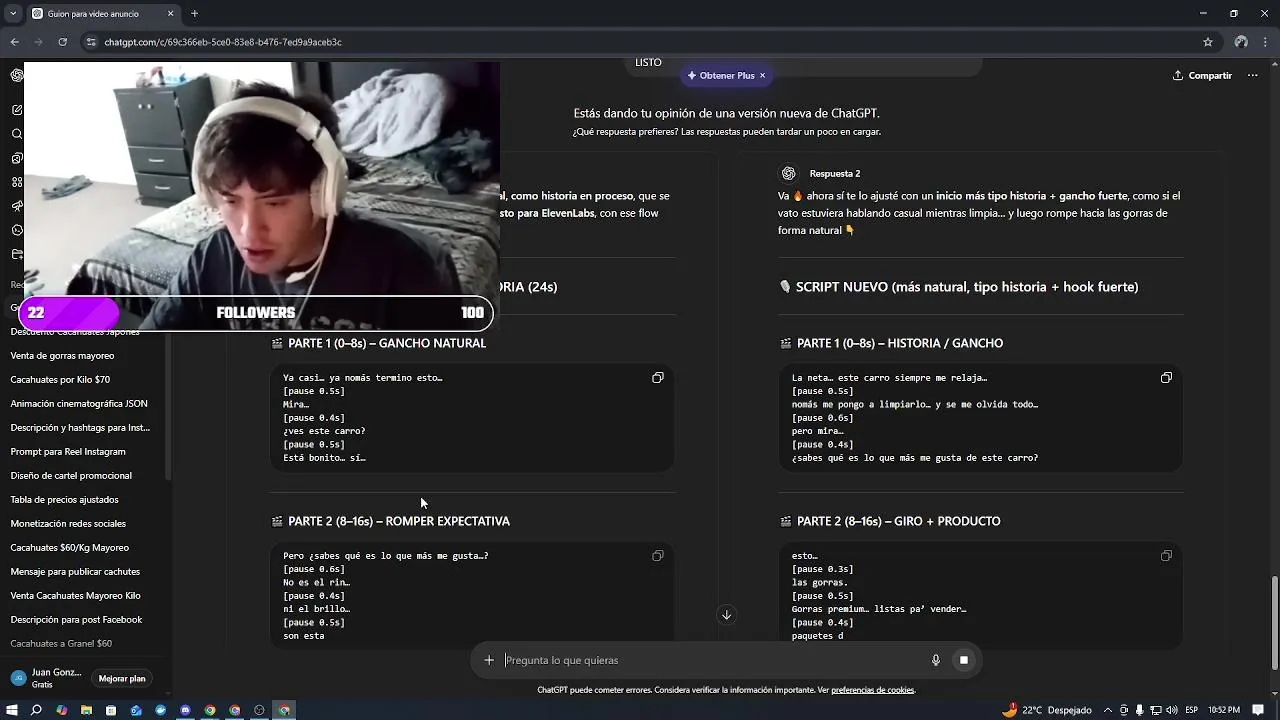Copy the PARTE 1 HISTORIA / GANCHO code block
1280x720 pixels.
tap(1166, 378)
